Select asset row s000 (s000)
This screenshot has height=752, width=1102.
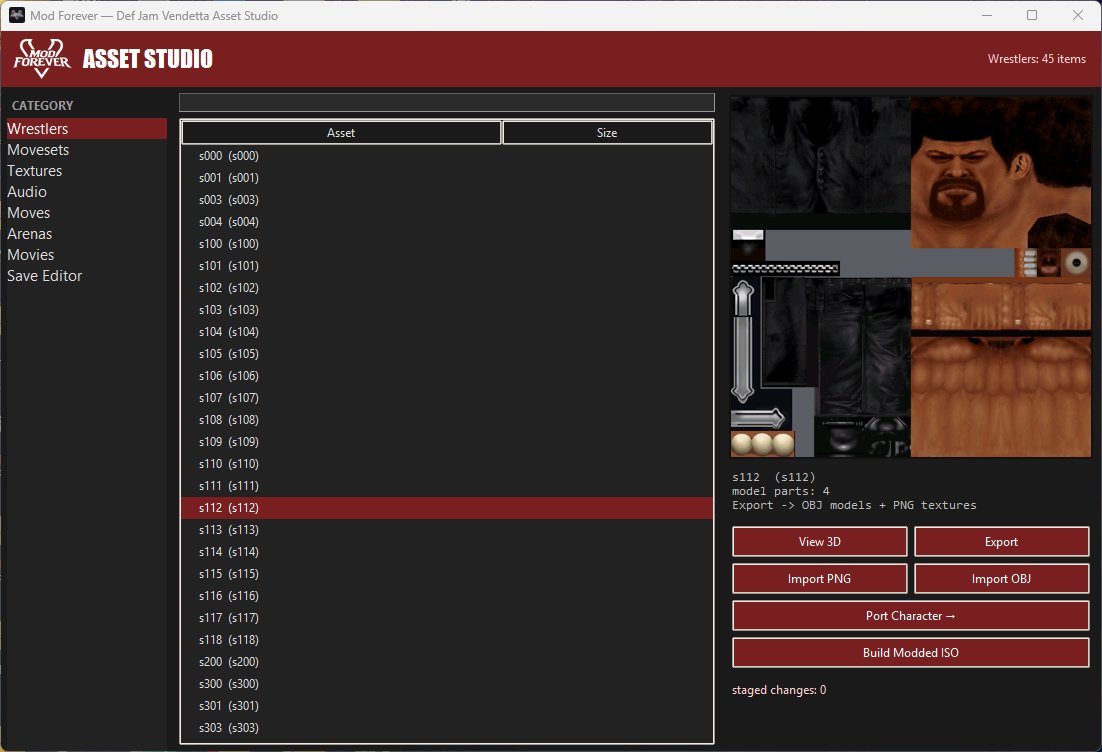tap(447, 156)
